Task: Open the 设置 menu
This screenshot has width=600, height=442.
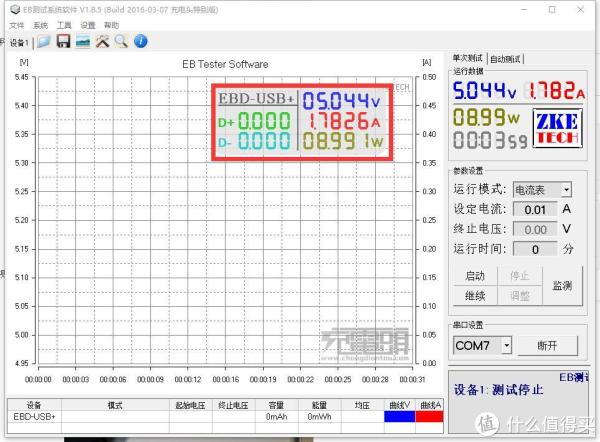Action: click(x=88, y=26)
